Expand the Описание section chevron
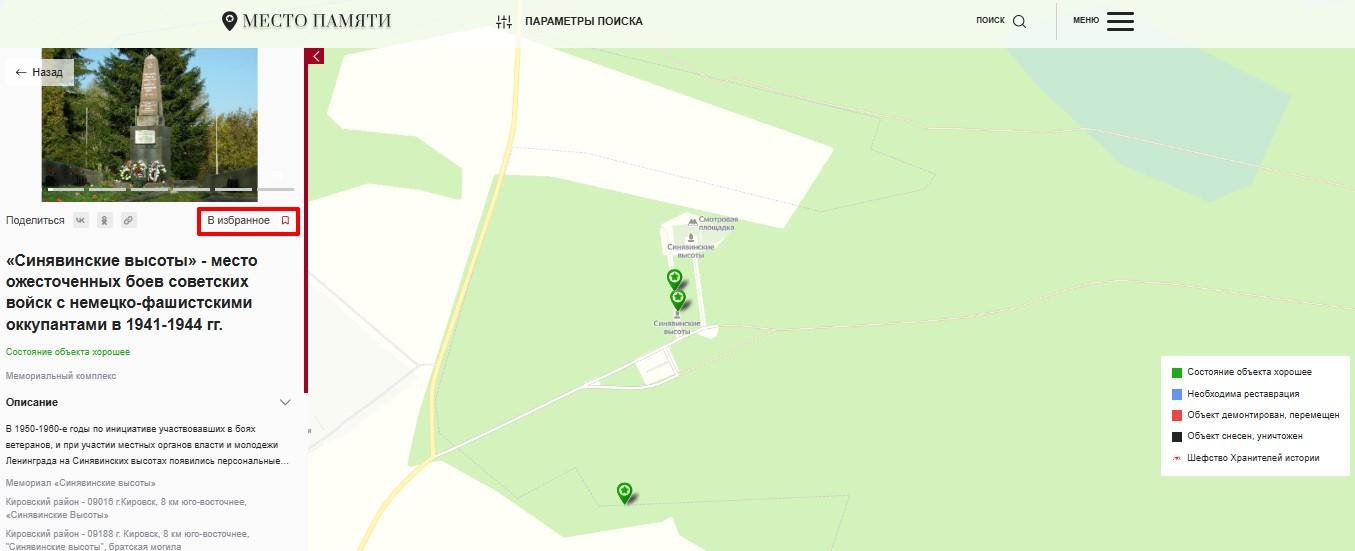This screenshot has height=551, width=1355. tap(285, 402)
